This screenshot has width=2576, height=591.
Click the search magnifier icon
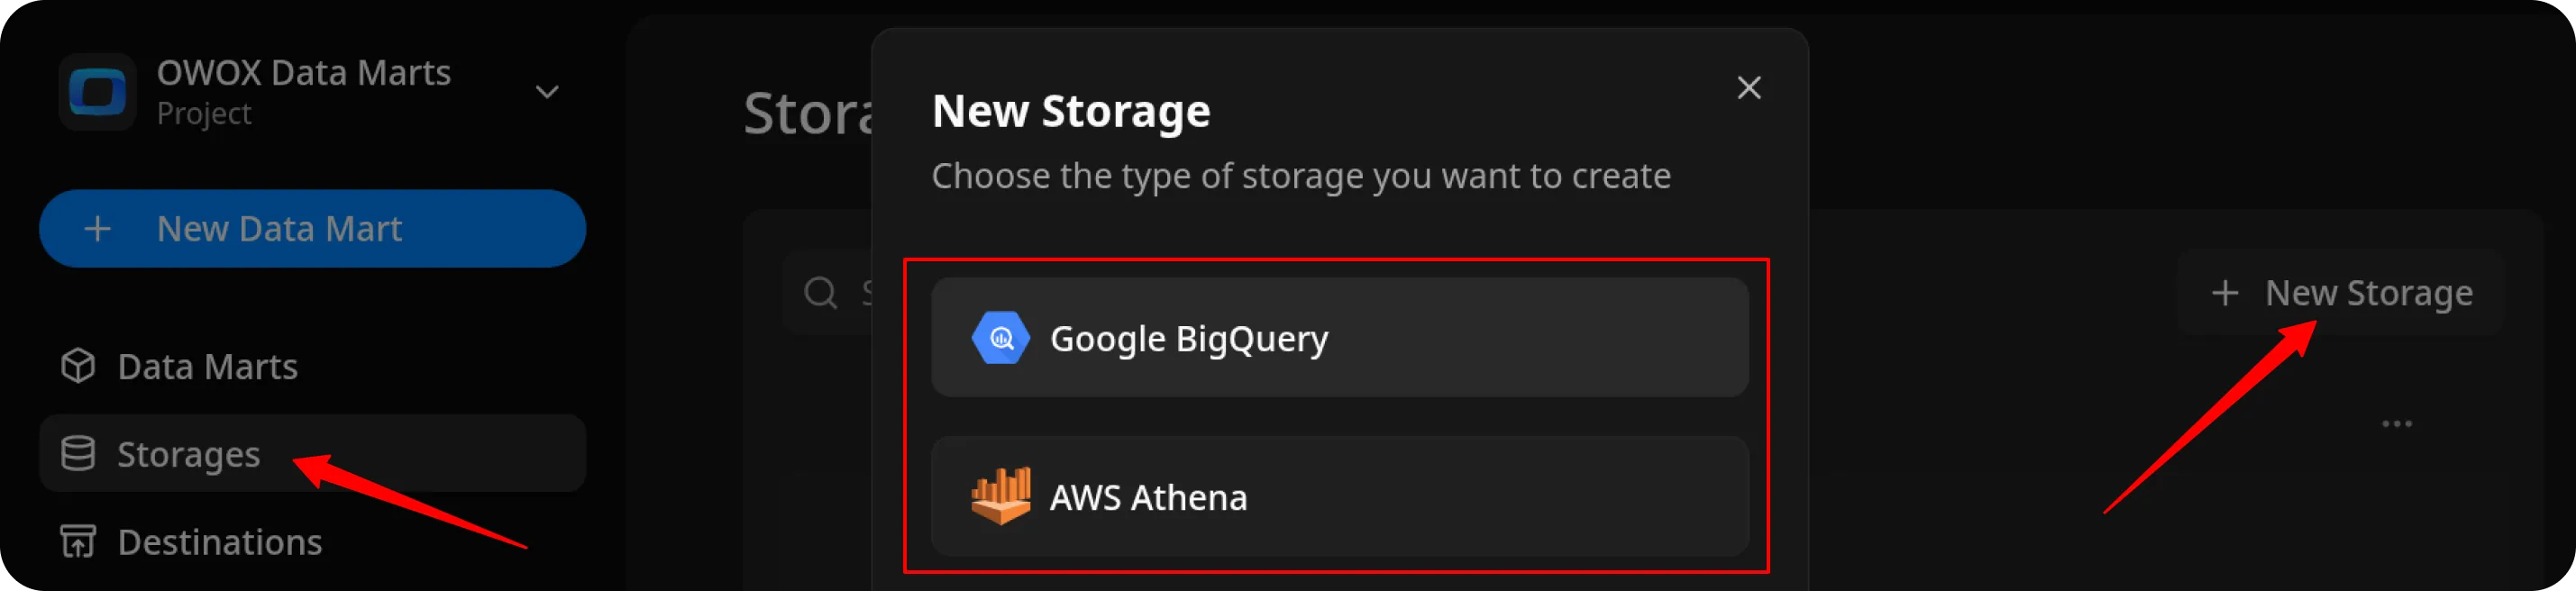point(819,292)
